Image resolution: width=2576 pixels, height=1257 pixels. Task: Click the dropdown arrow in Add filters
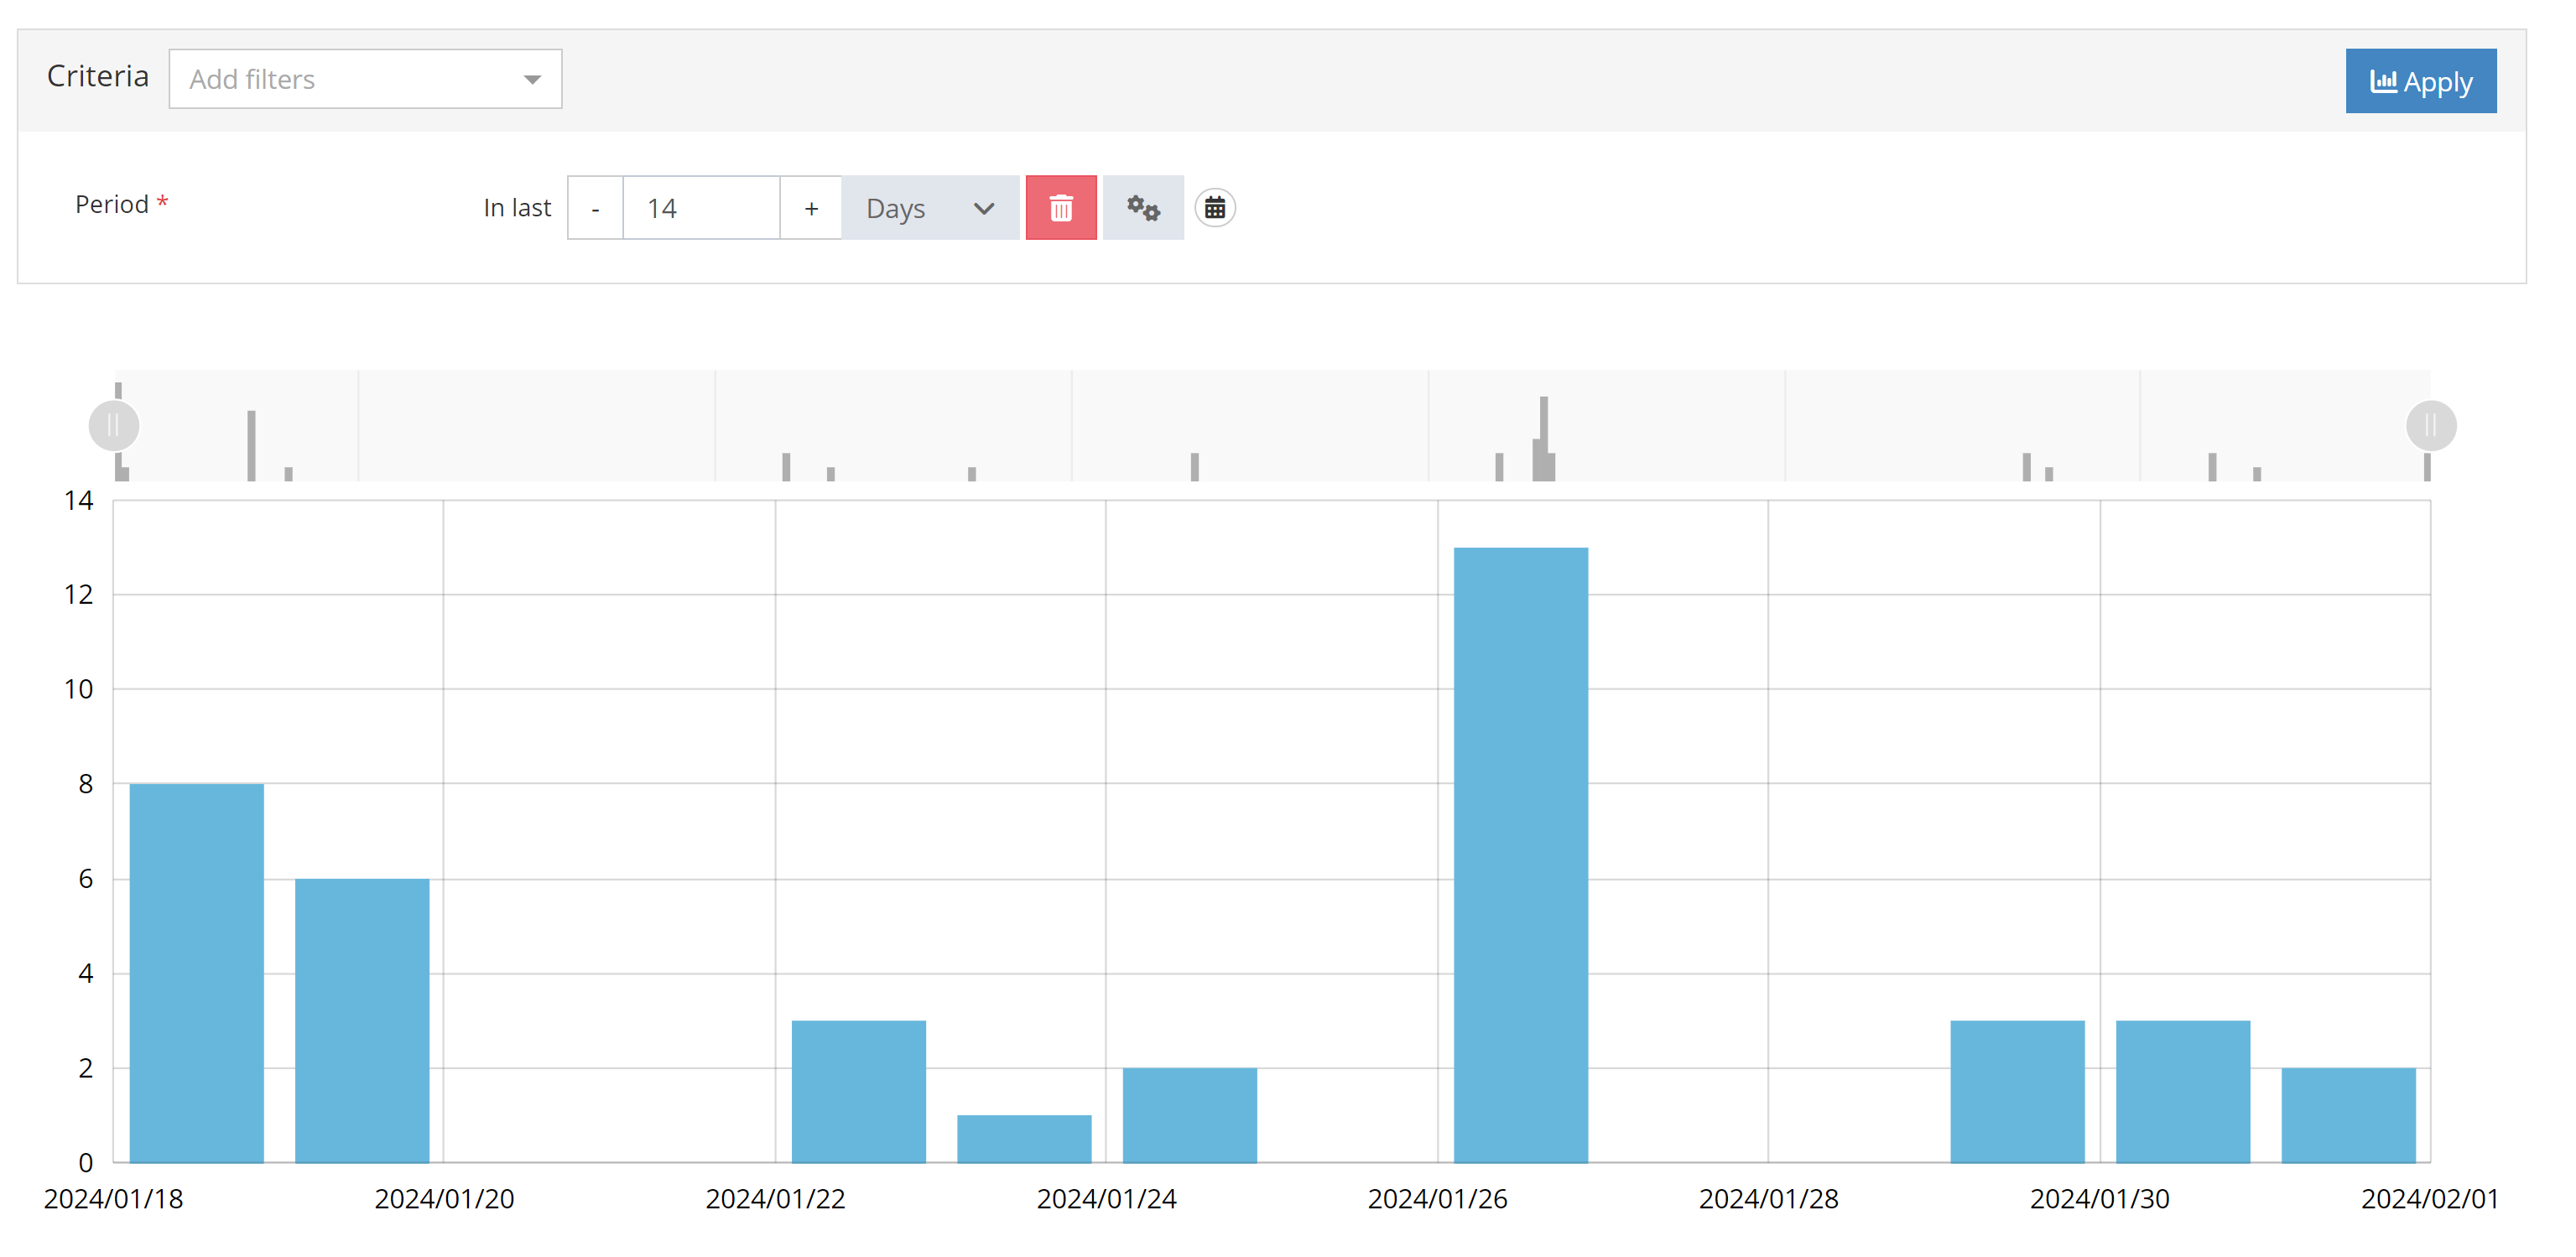(532, 79)
